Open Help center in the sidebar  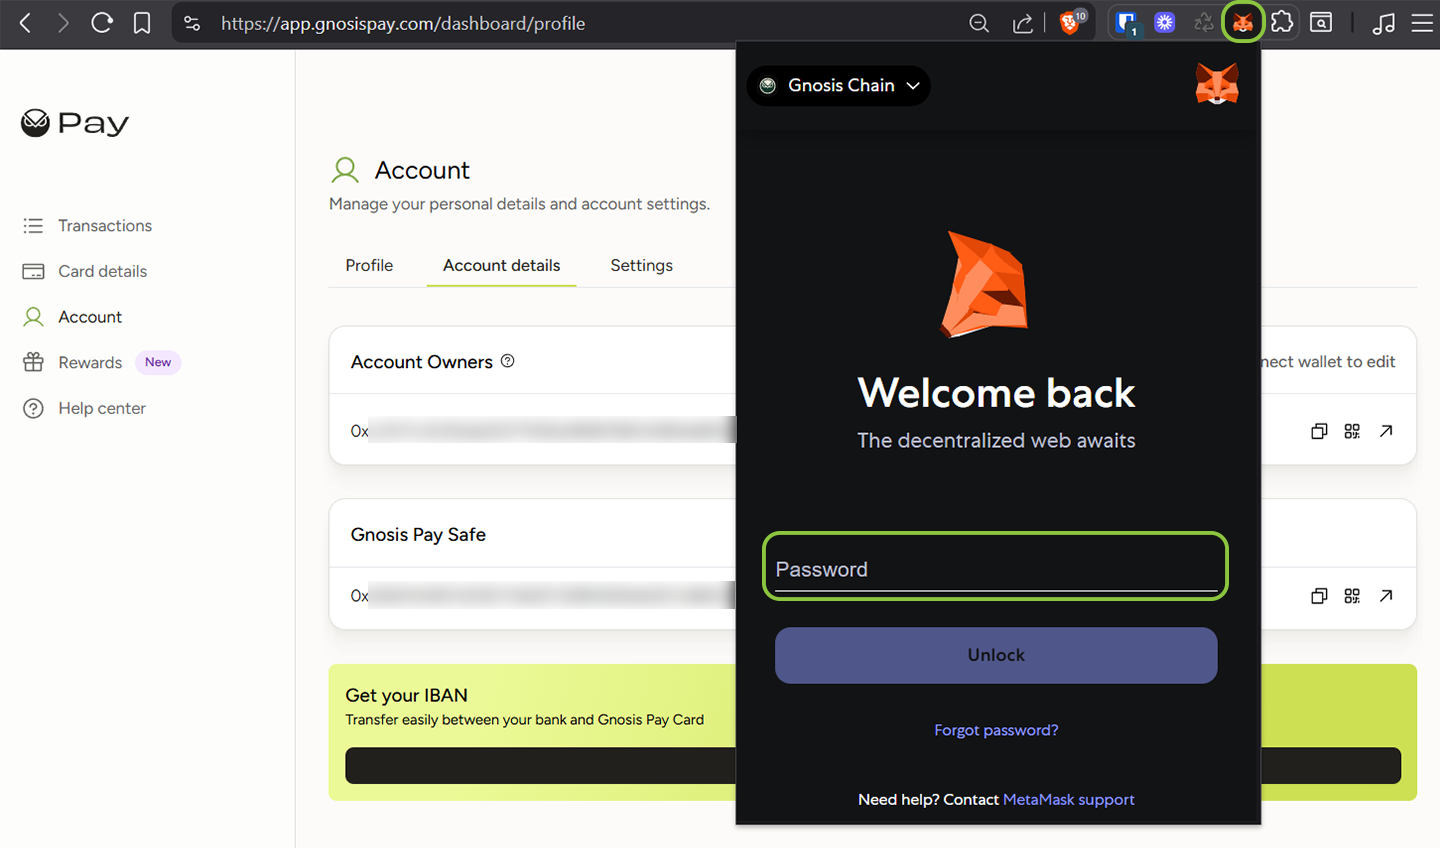[x=84, y=408]
